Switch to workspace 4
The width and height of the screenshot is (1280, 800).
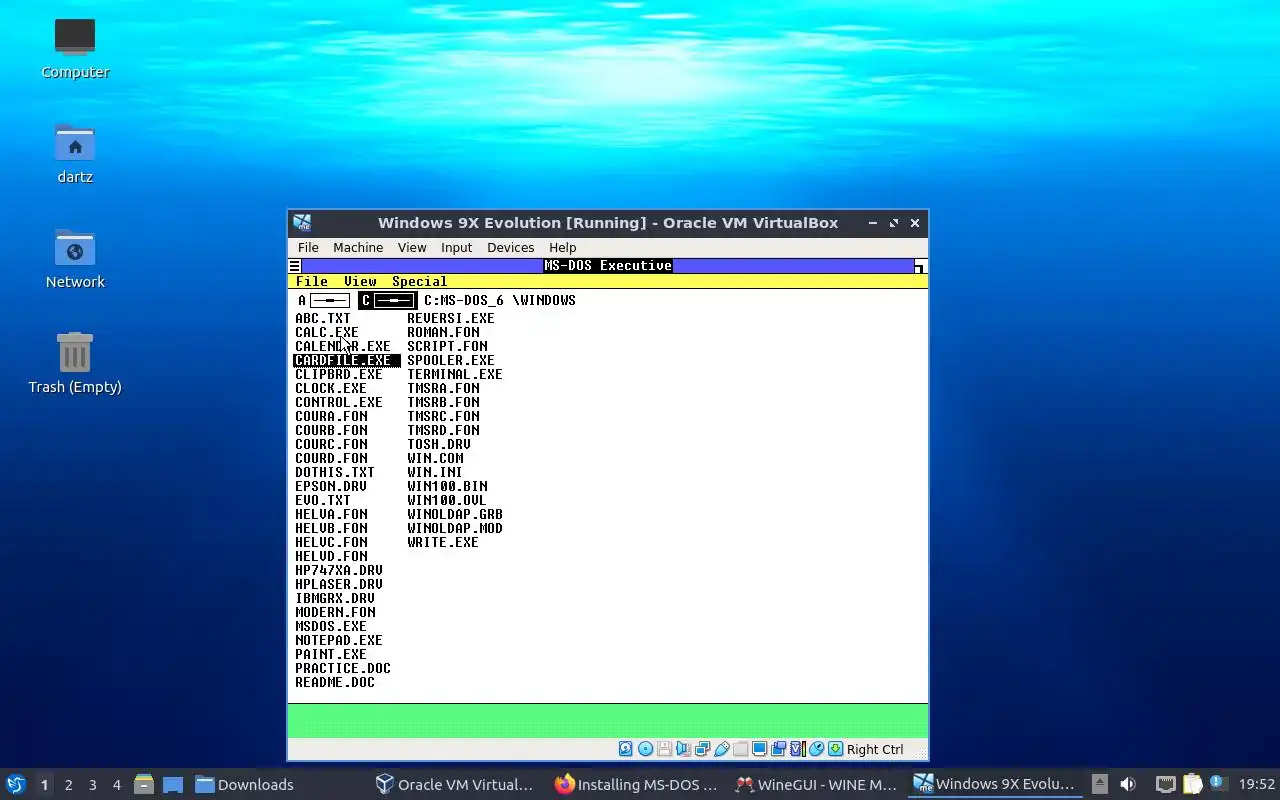pyautogui.click(x=116, y=785)
